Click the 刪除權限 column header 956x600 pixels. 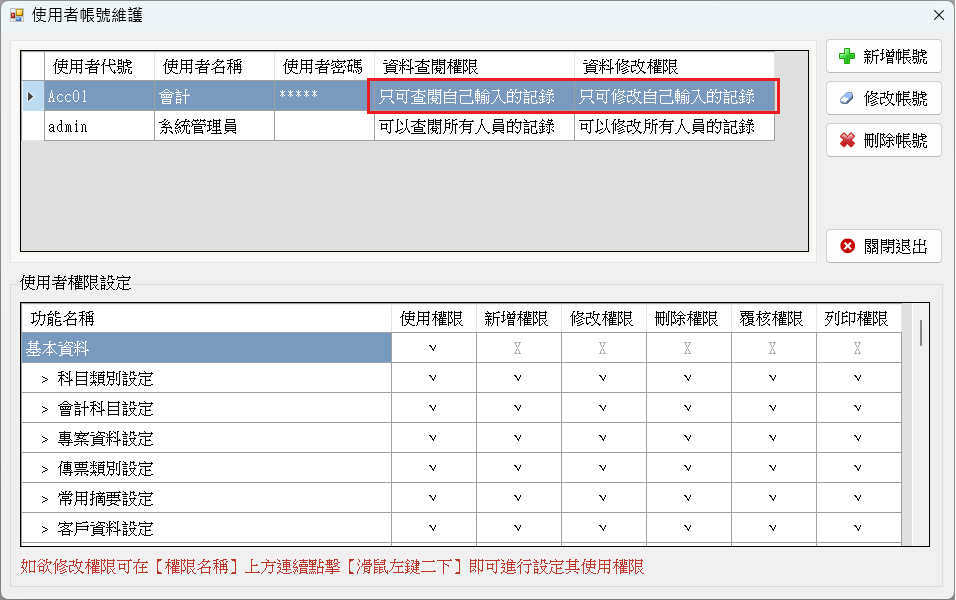[x=688, y=318]
